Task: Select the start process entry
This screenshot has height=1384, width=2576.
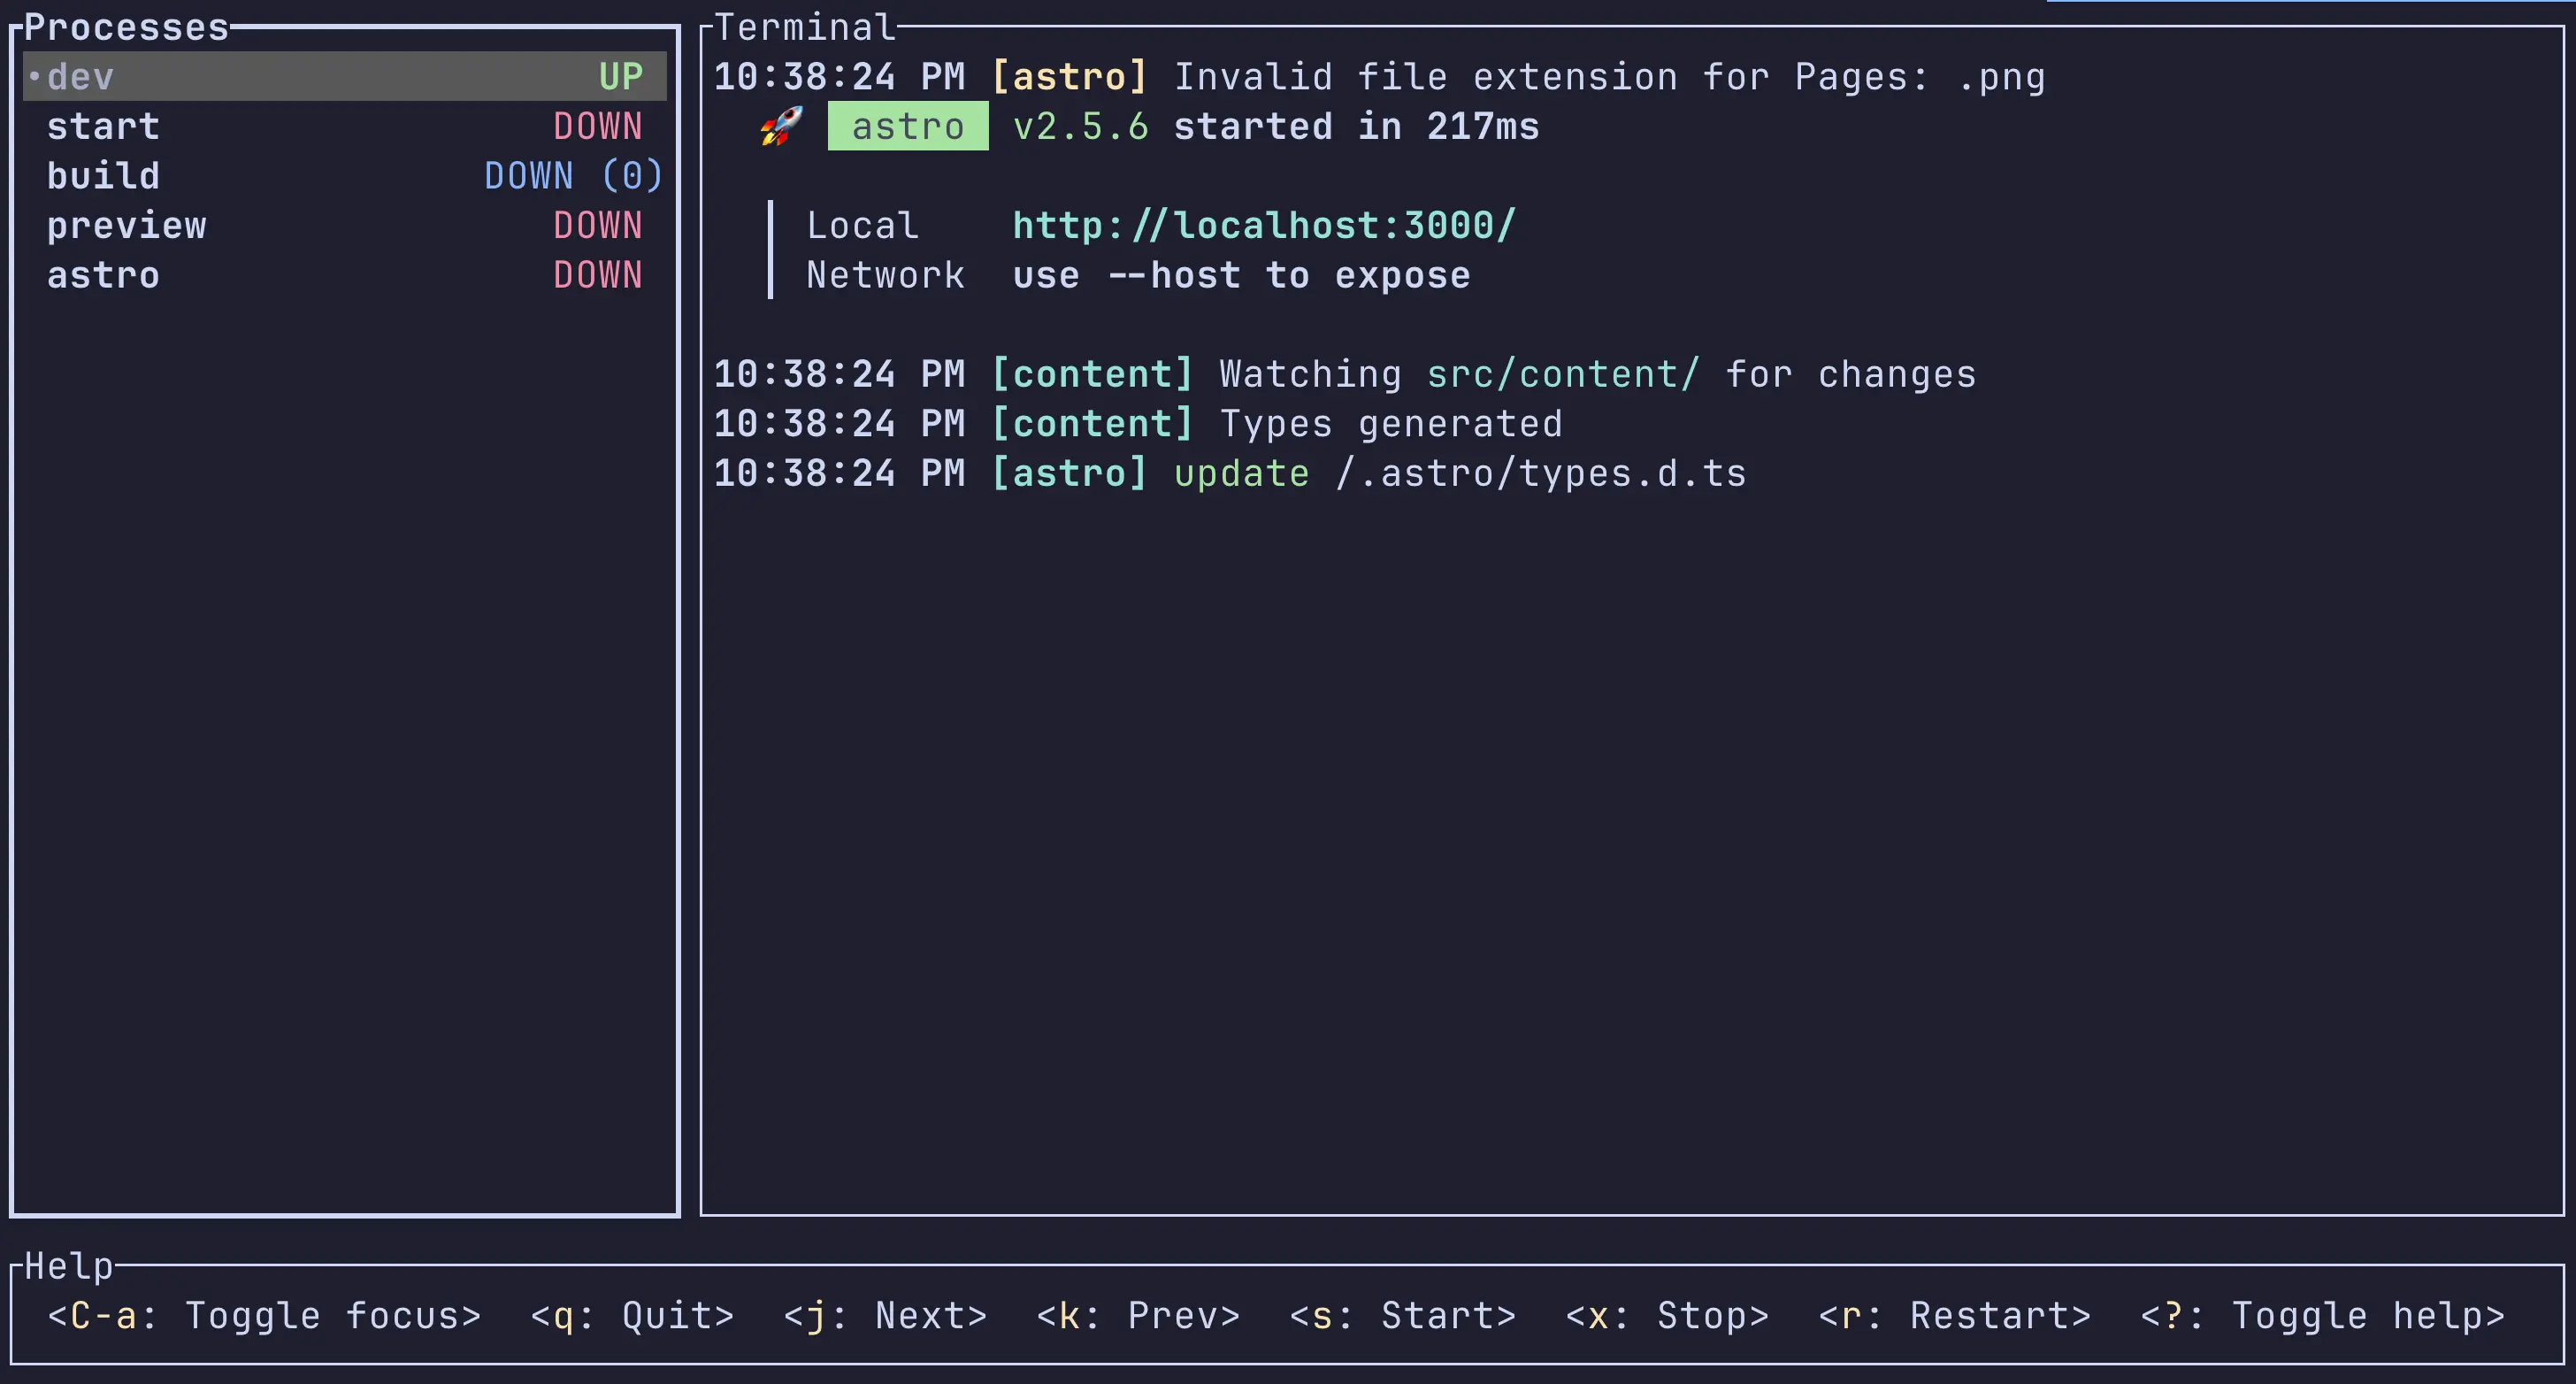Action: tap(103, 127)
